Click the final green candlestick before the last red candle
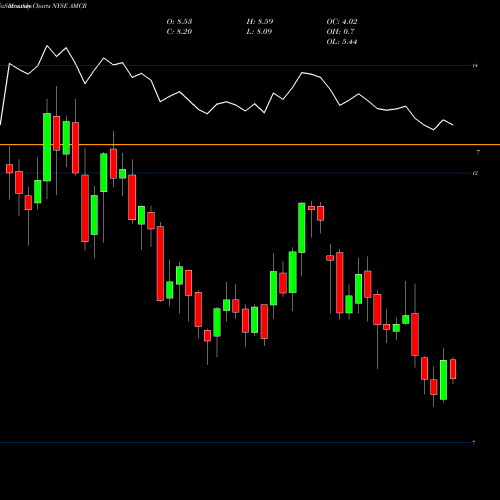 443,380
